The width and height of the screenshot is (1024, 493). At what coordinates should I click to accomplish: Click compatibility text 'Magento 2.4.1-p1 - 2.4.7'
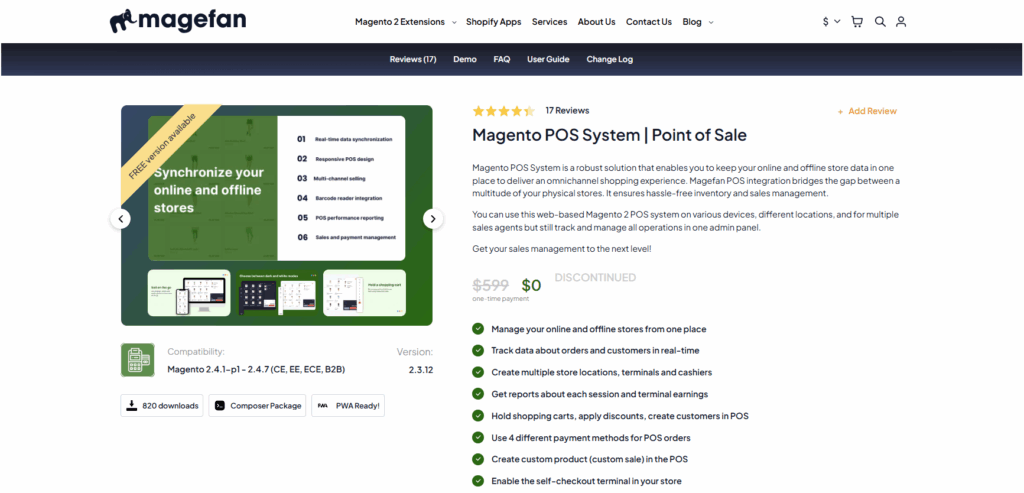(256, 370)
